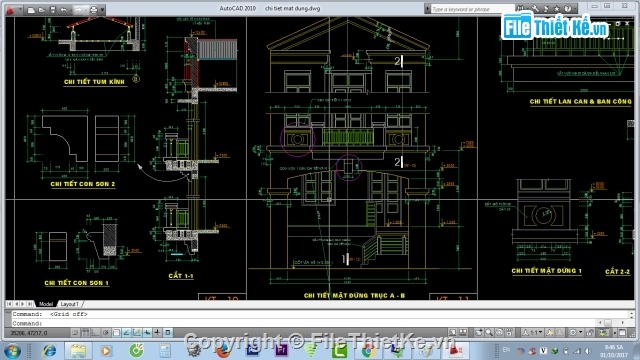Click in the keyword search field

471,9
